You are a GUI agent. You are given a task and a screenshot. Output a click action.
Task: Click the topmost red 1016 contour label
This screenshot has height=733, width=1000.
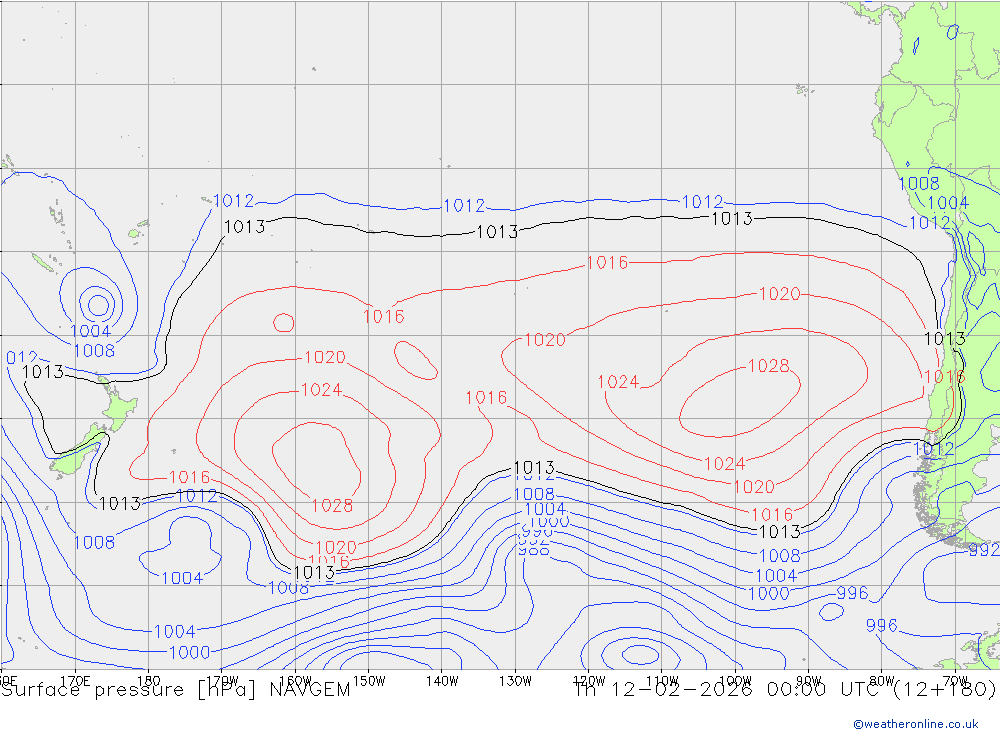tap(607, 262)
